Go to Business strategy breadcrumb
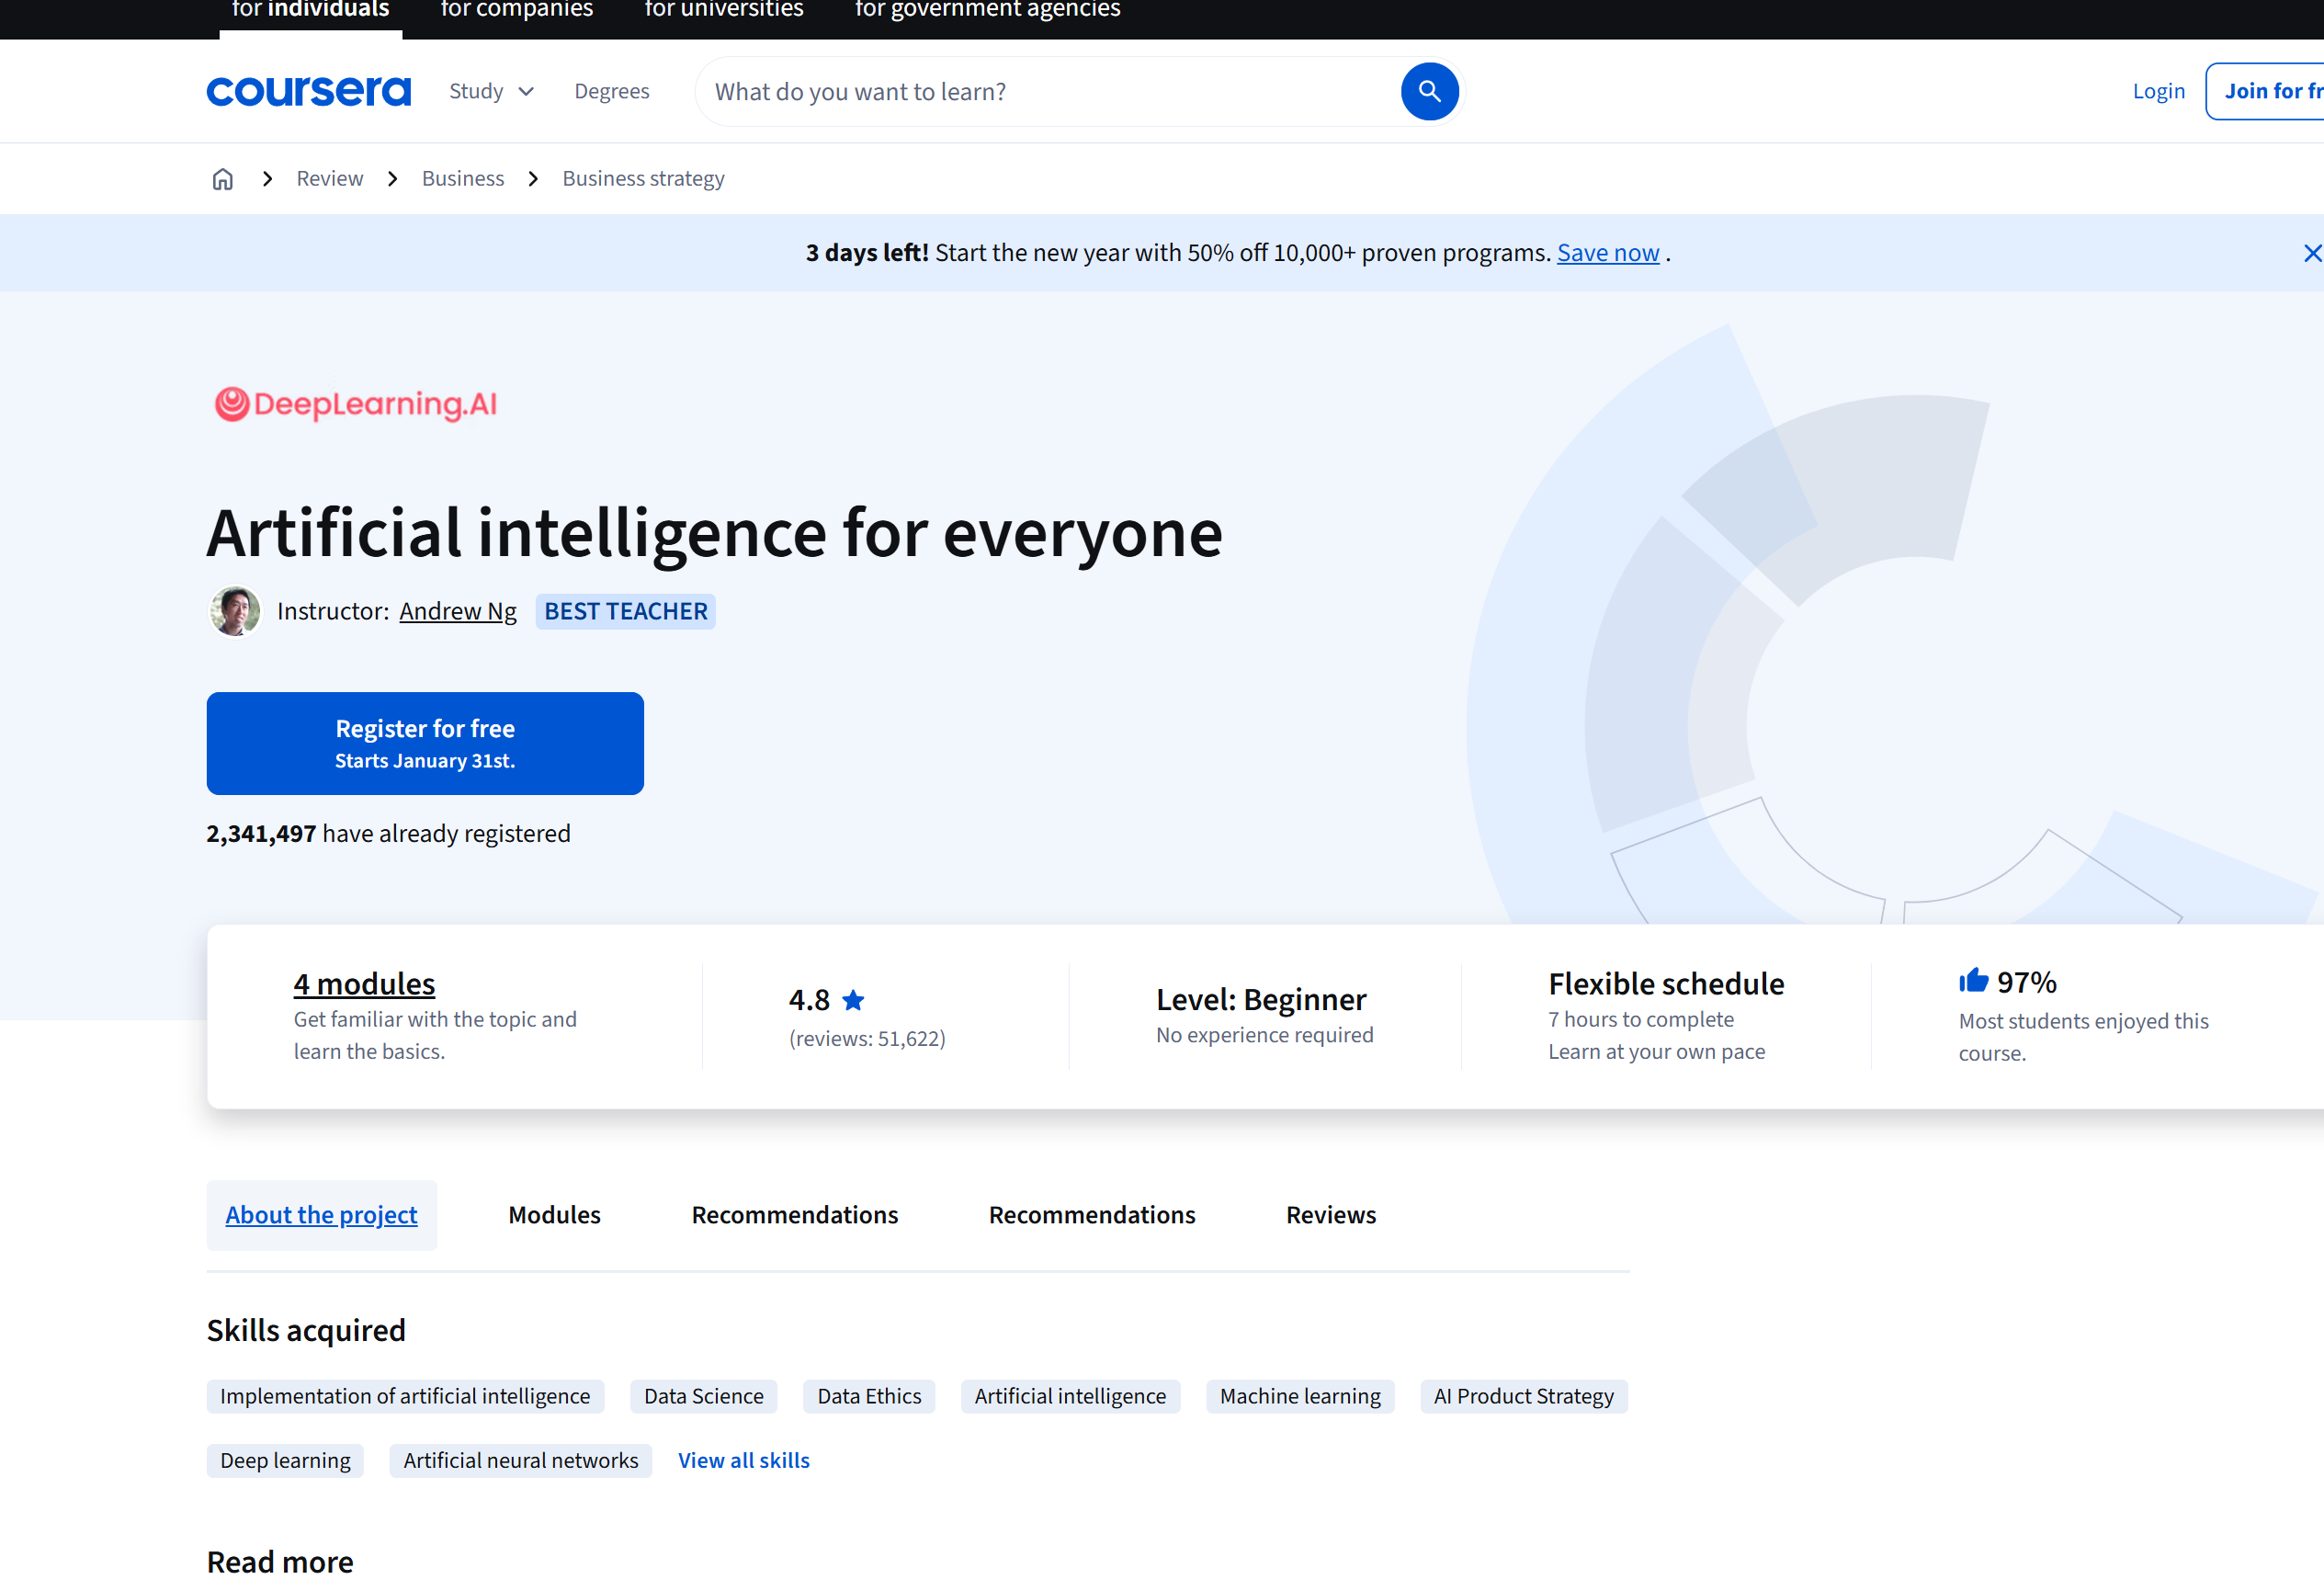The height and width of the screenshot is (1591, 2324). 643,179
